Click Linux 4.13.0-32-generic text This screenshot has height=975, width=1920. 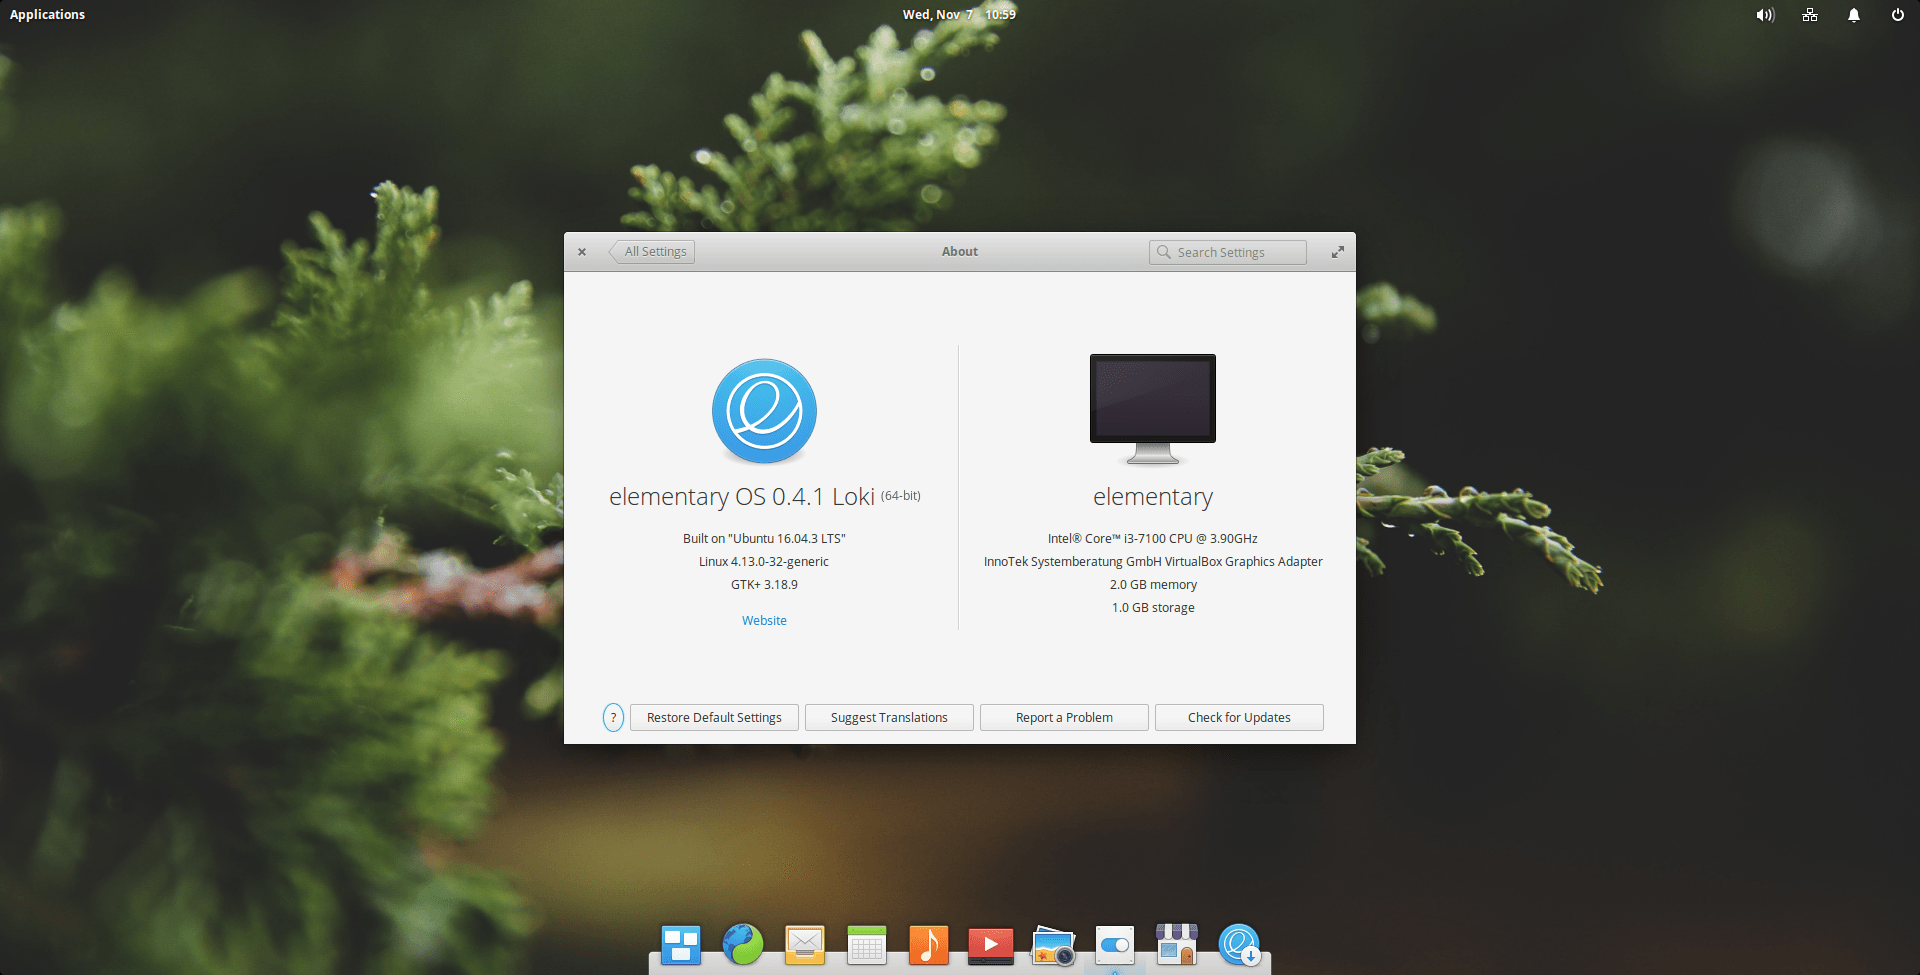764,561
